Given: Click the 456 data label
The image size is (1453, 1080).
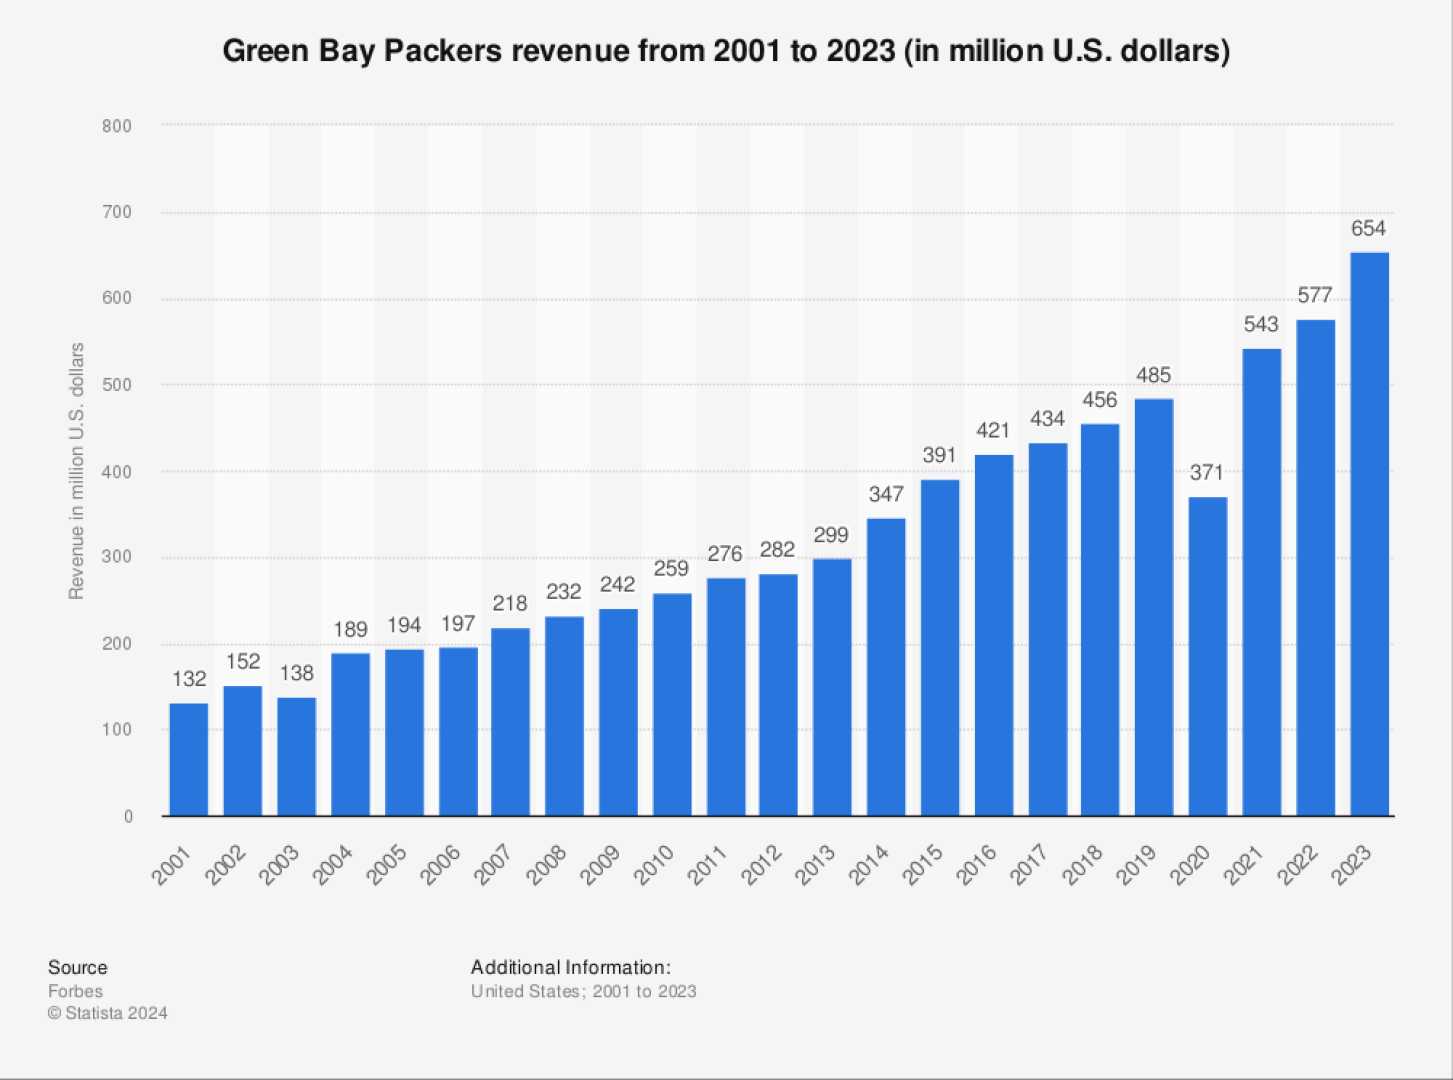Looking at the screenshot, I should [x=1100, y=400].
